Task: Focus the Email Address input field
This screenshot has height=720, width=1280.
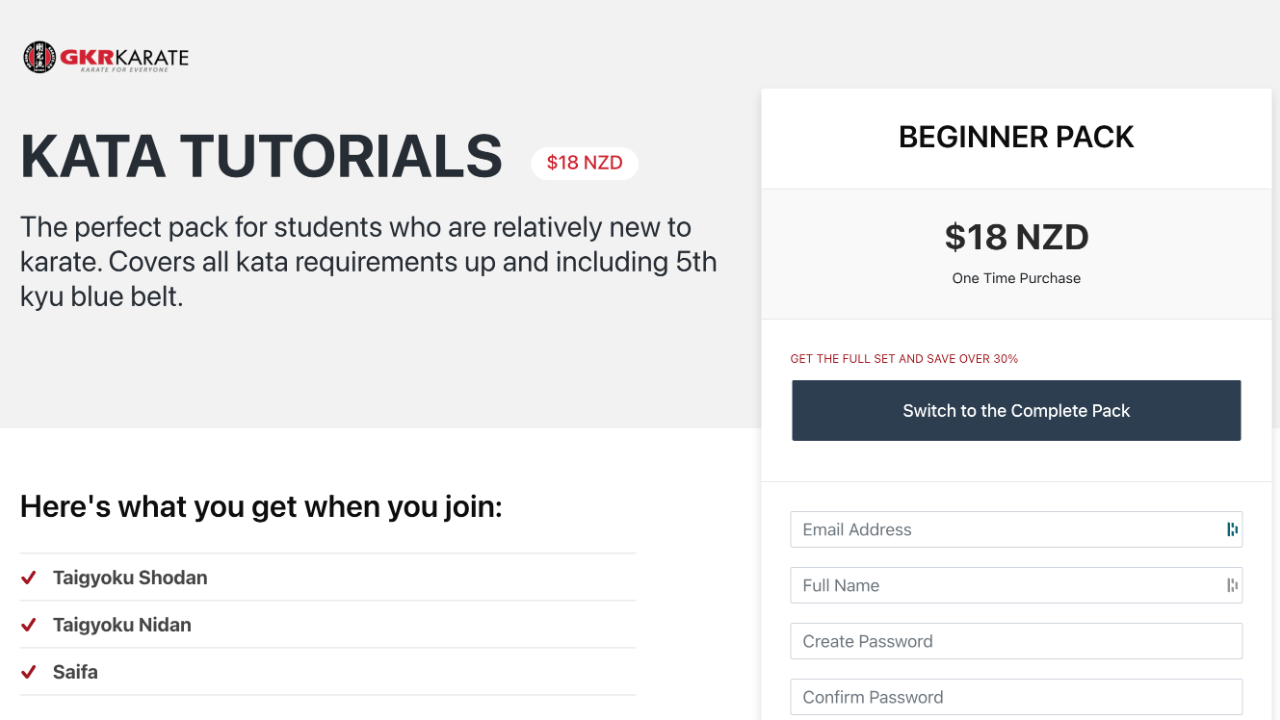Action: click(1005, 530)
